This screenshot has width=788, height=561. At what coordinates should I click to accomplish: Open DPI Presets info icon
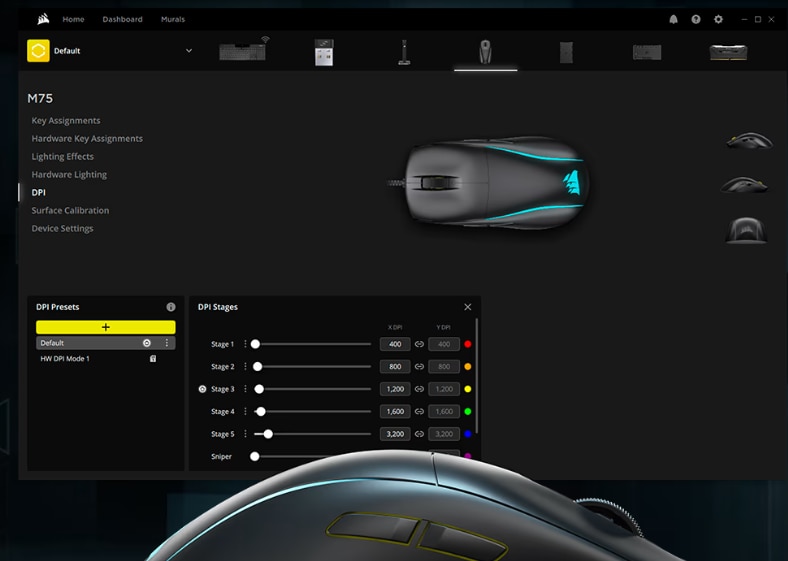tap(171, 307)
